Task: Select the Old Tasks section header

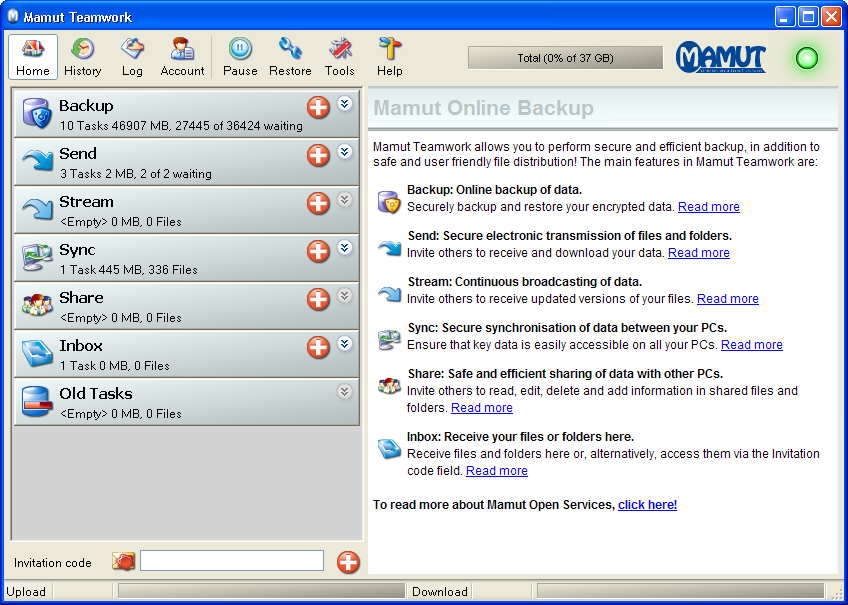Action: (x=187, y=402)
